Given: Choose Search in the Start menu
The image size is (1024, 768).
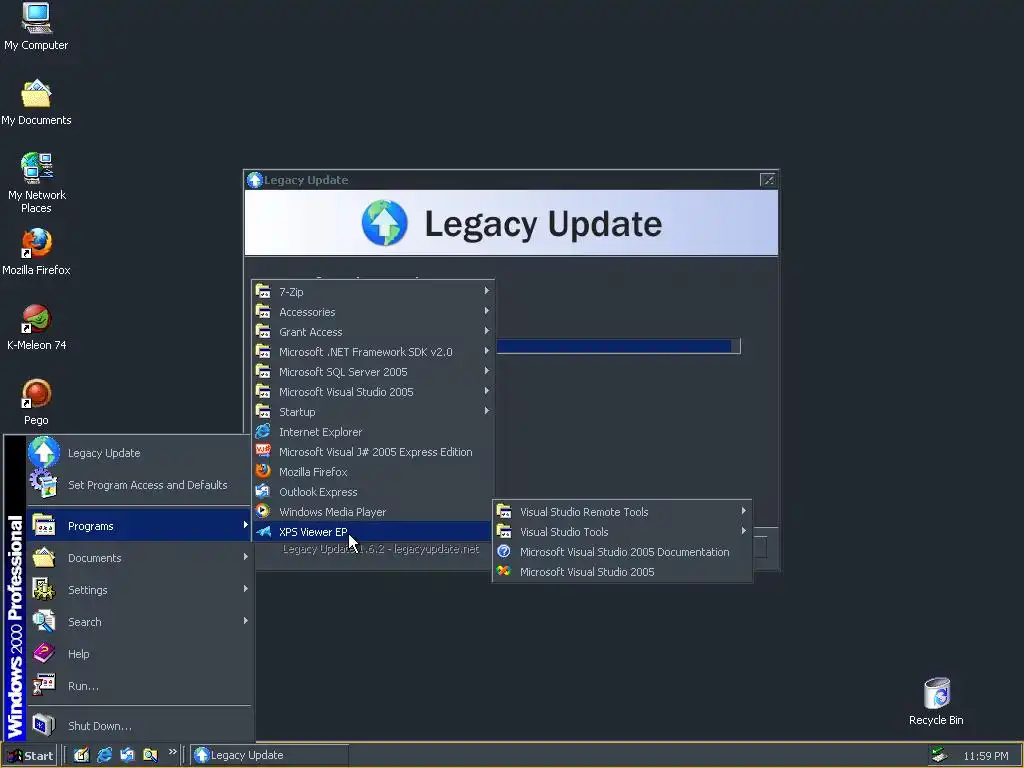Looking at the screenshot, I should (139, 622).
